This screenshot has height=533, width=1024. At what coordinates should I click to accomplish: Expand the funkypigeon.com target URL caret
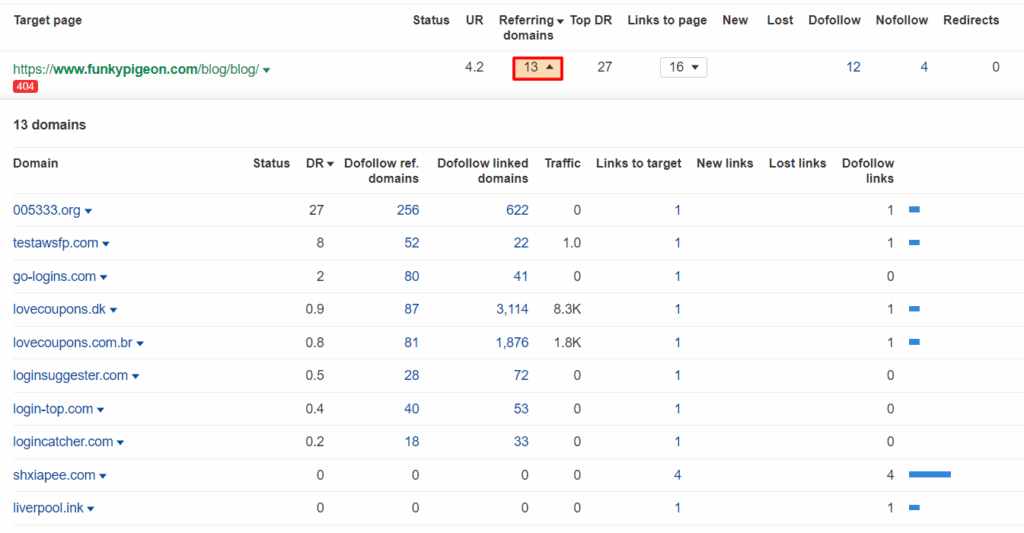(x=266, y=70)
